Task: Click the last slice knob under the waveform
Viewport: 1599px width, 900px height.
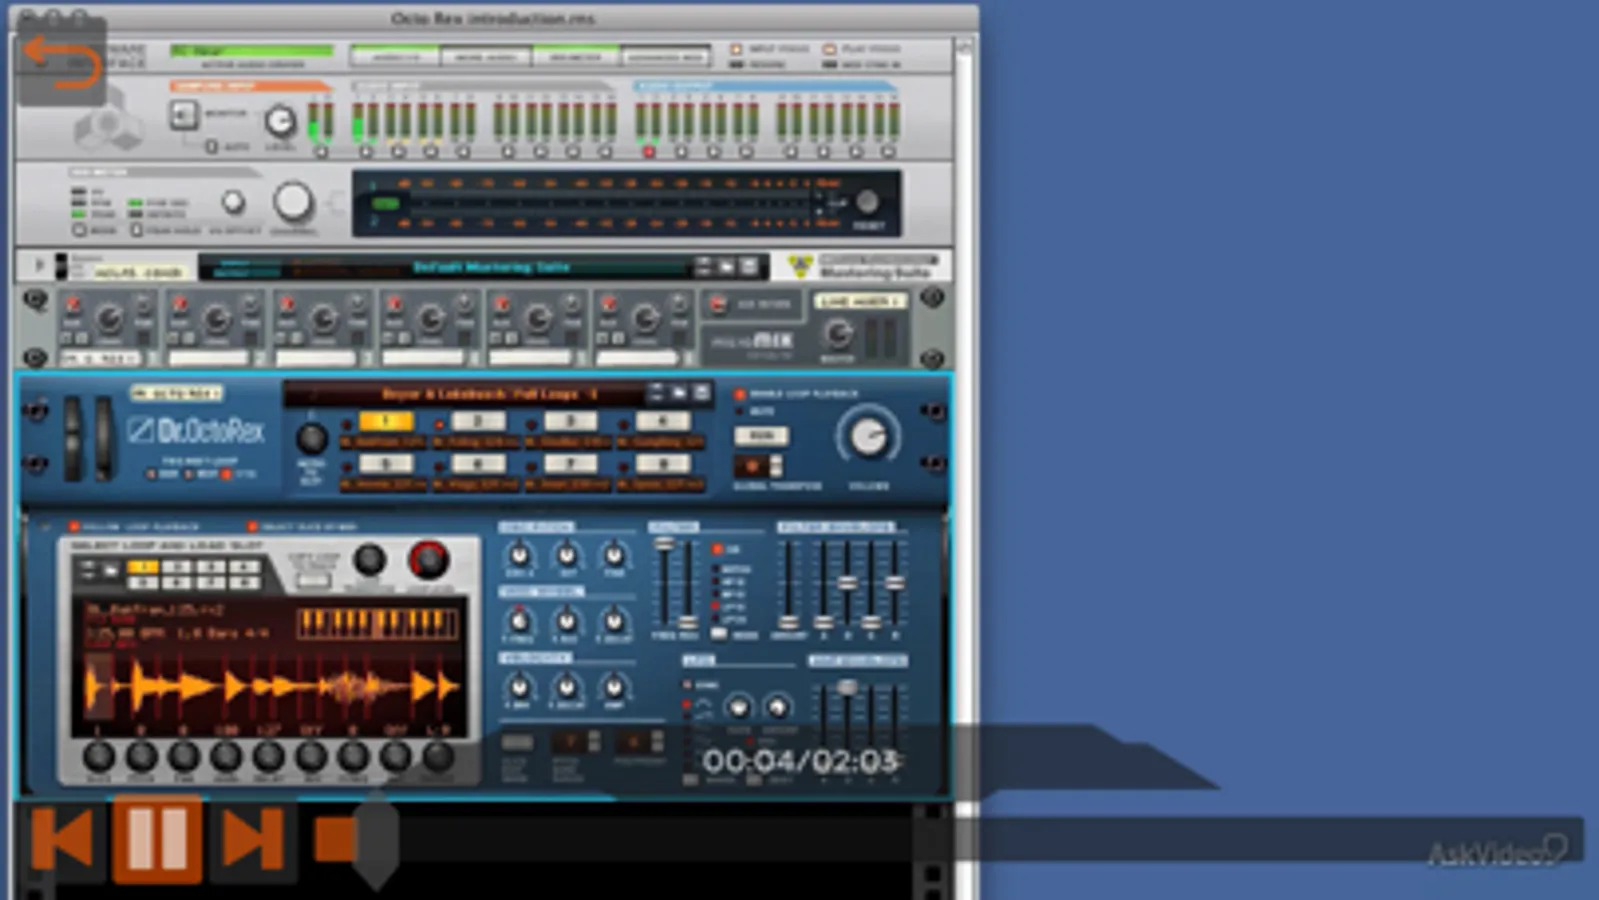Action: tap(438, 757)
